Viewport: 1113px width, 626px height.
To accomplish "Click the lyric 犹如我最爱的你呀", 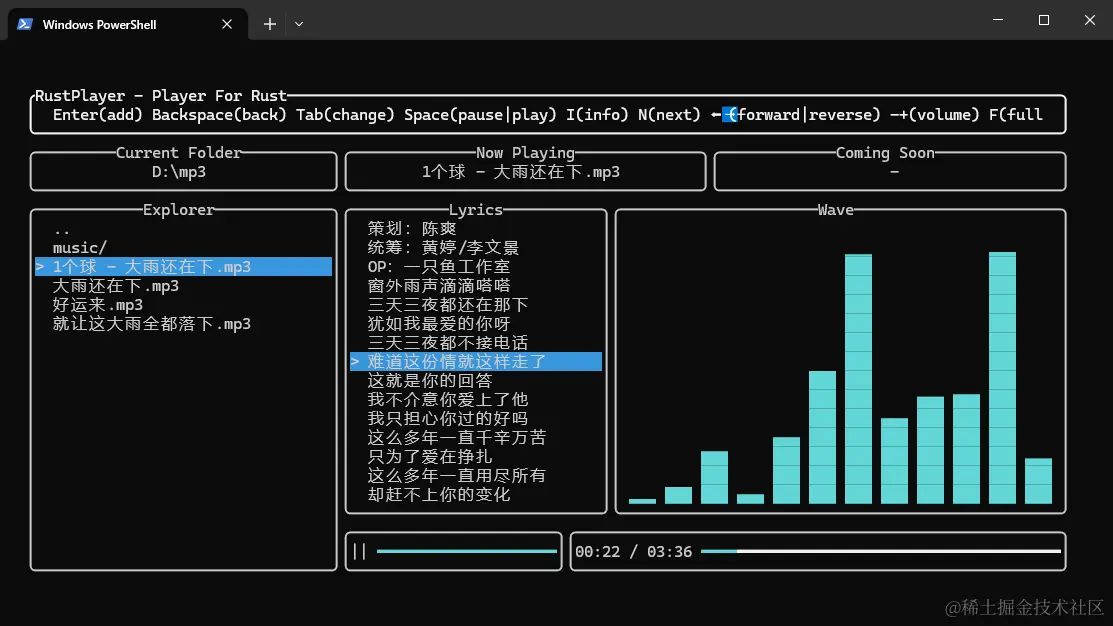I will point(439,324).
